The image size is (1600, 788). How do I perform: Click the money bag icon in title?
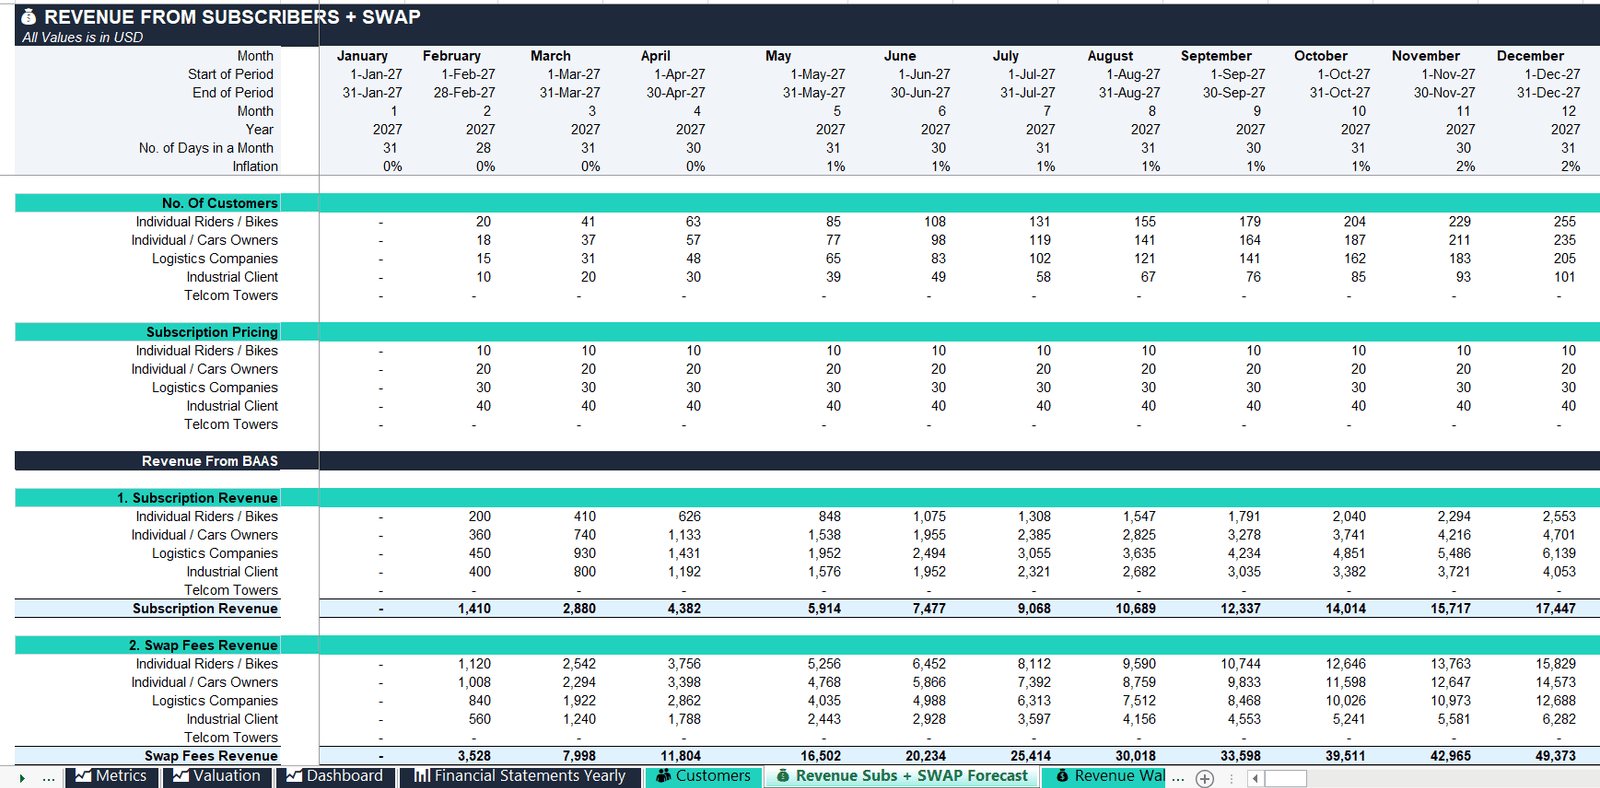[29, 17]
